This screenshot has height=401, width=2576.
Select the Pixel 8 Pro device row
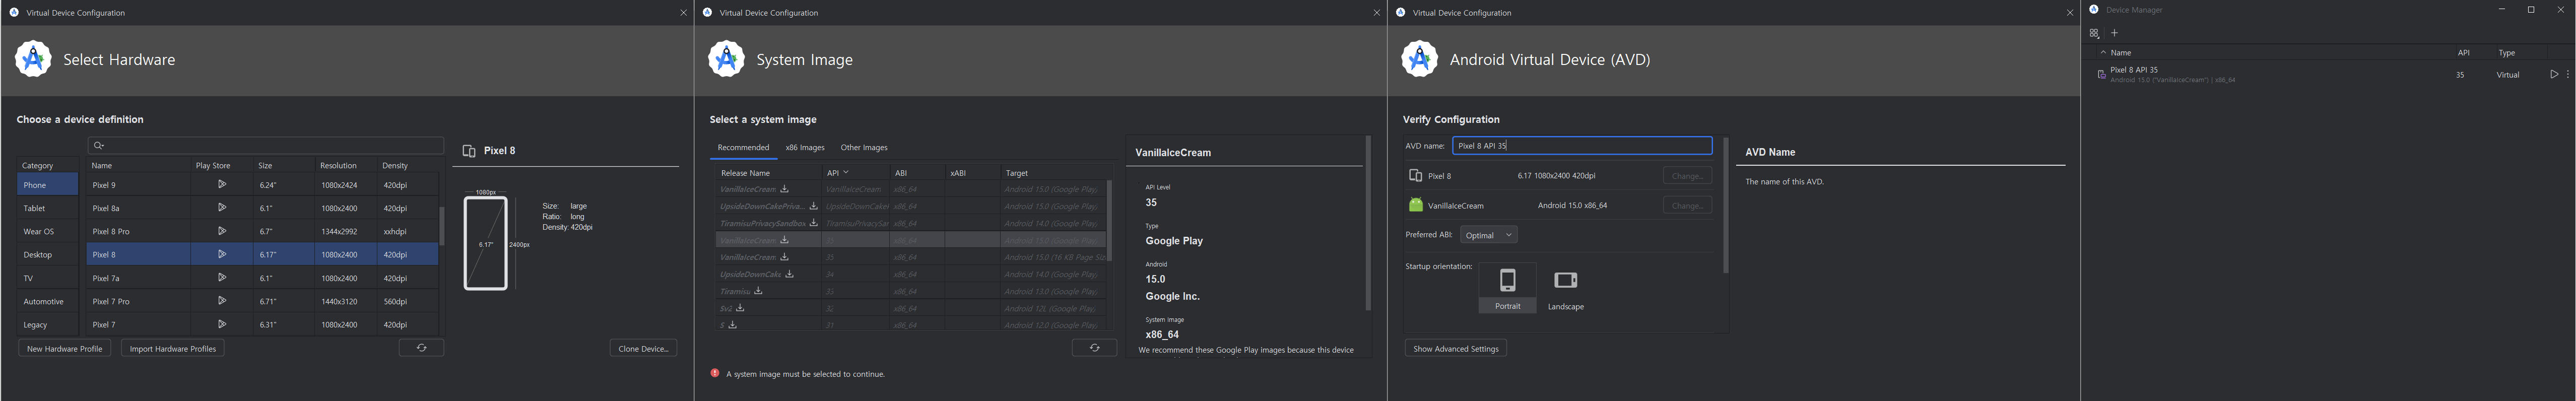tap(263, 231)
